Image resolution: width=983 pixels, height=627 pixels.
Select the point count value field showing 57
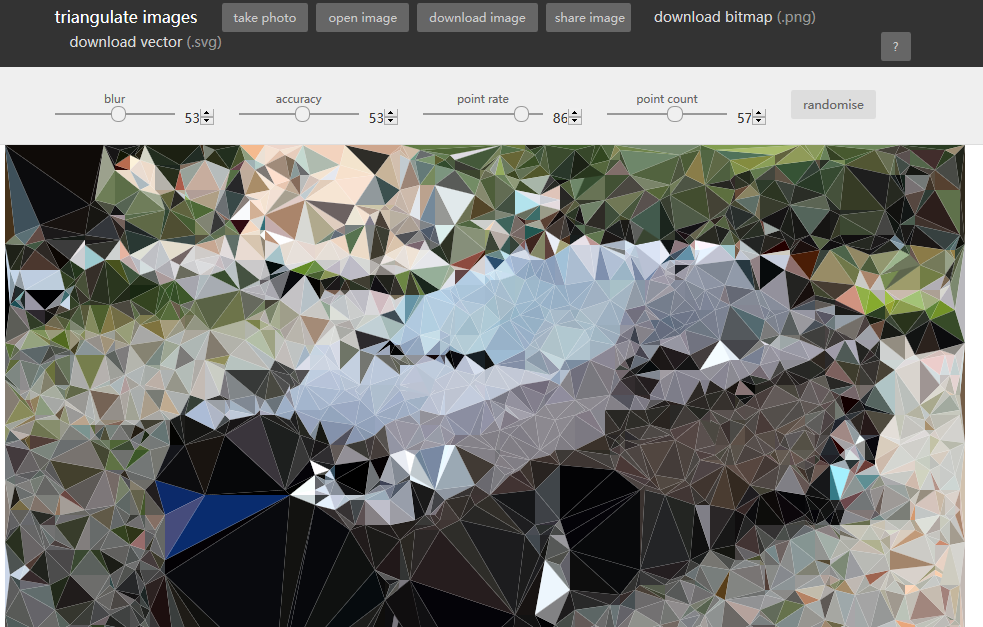744,118
